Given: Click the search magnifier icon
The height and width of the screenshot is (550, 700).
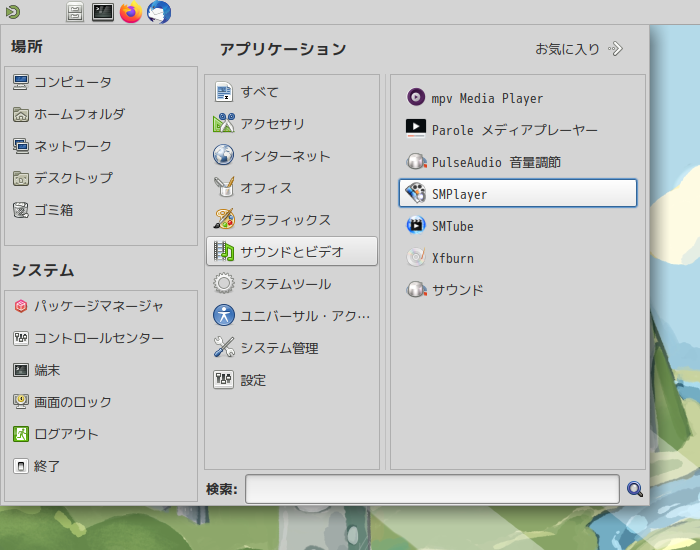Looking at the screenshot, I should coord(634,489).
